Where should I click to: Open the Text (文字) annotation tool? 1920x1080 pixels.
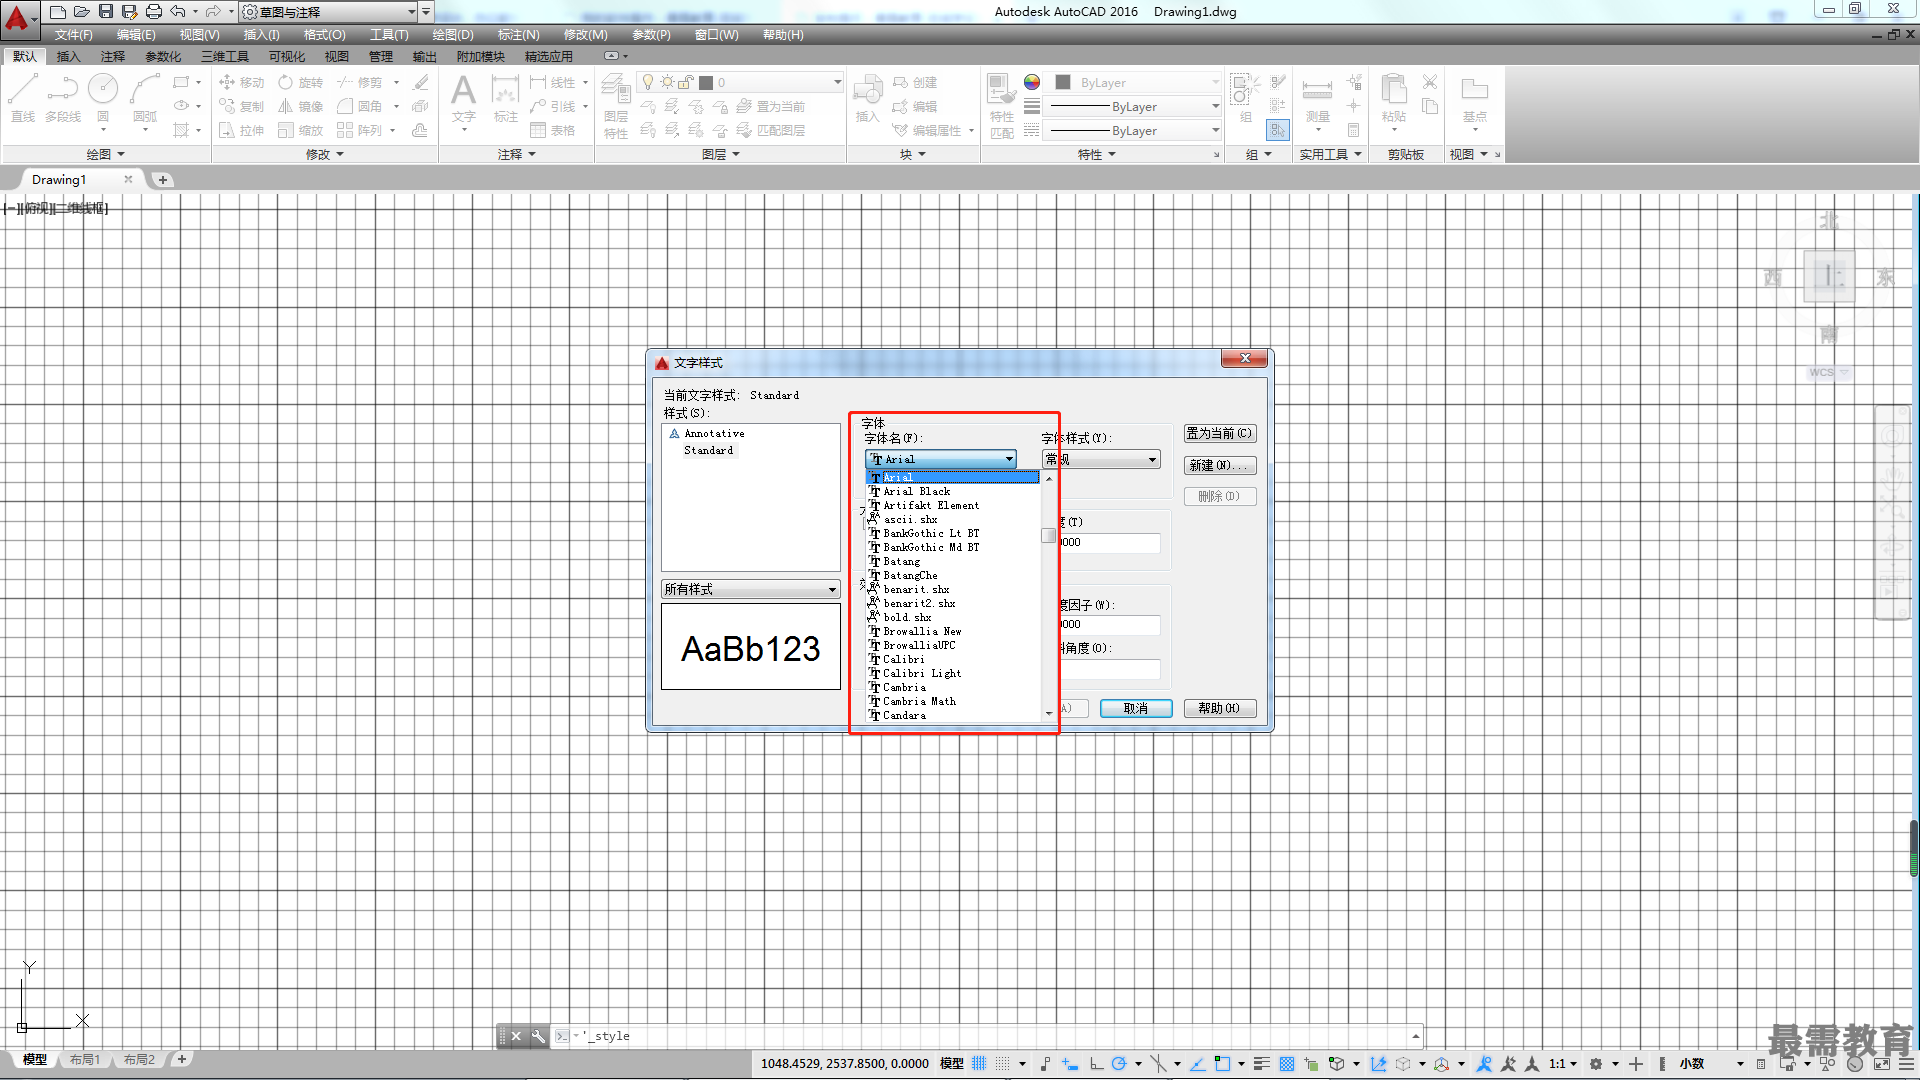[463, 98]
